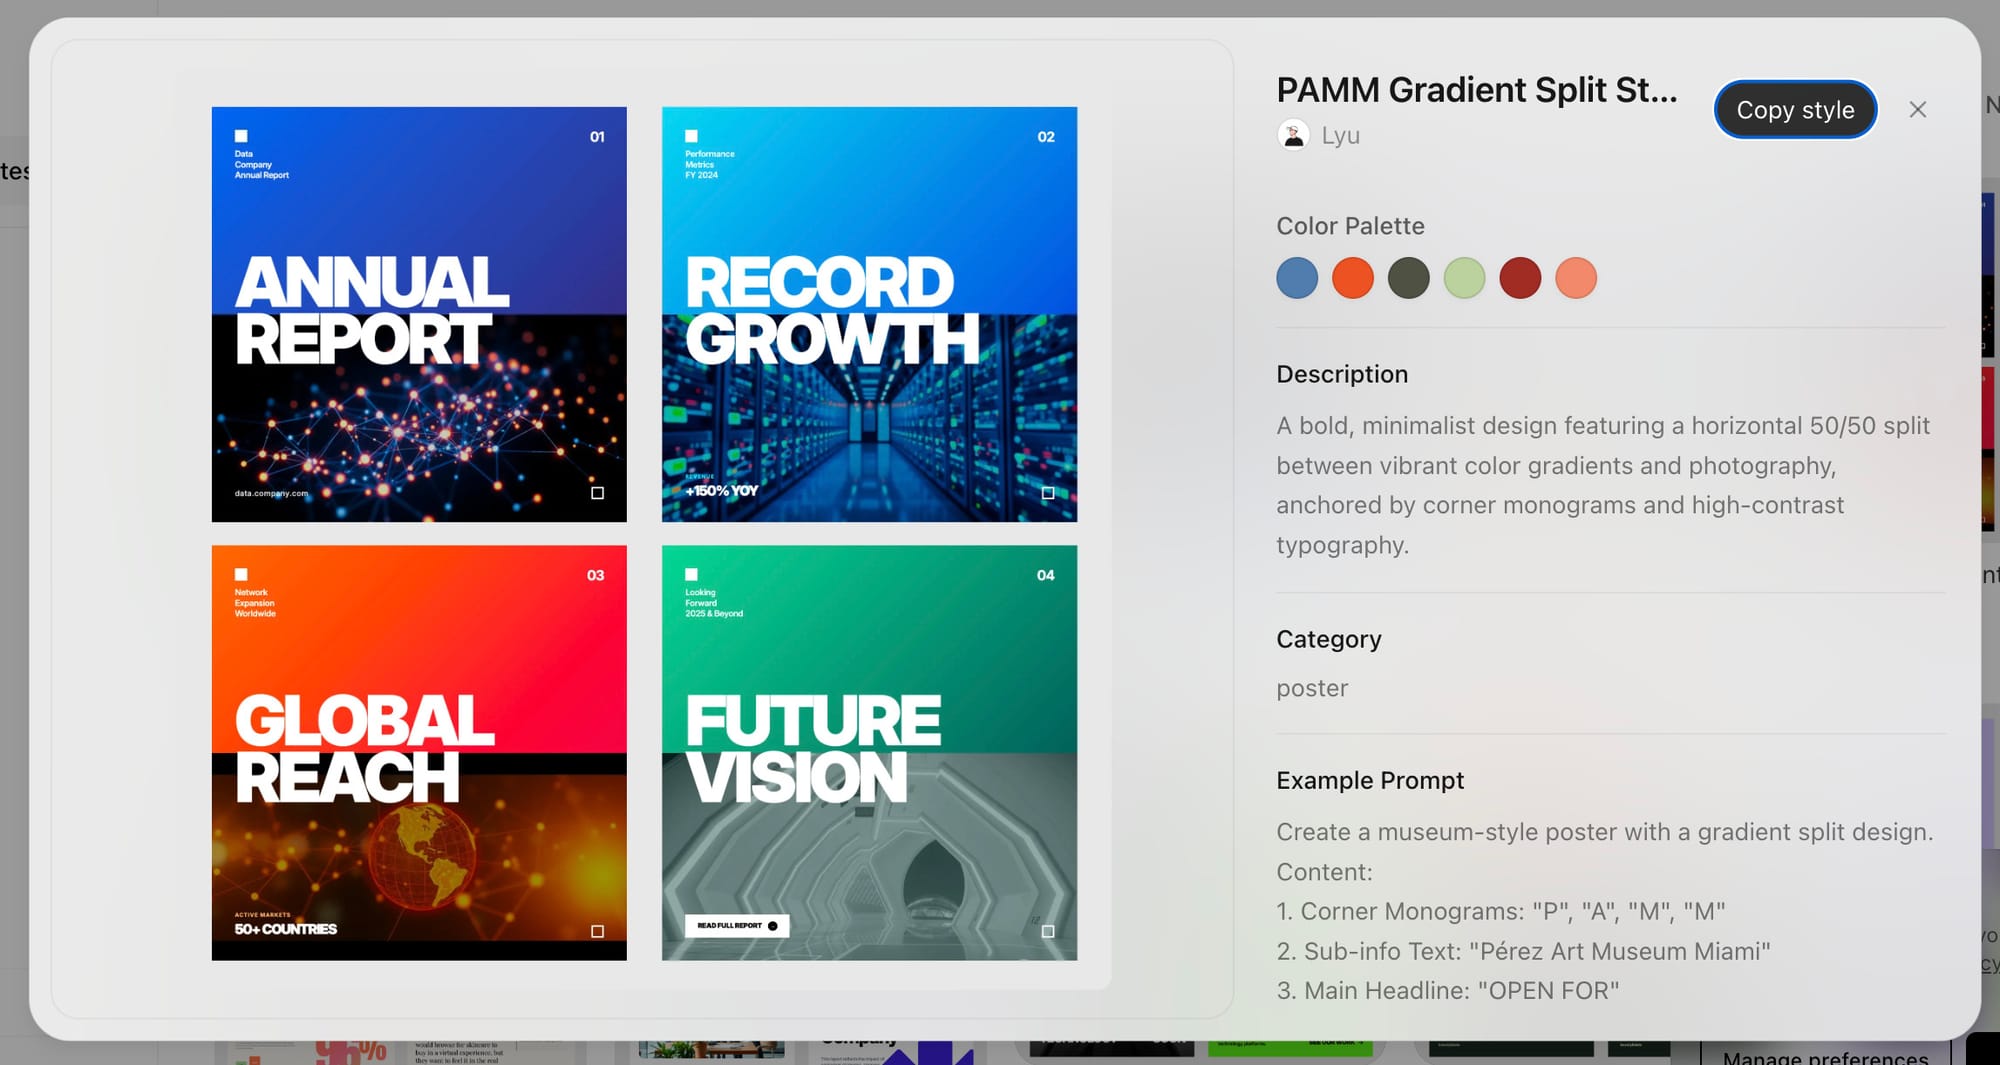
Task: Click the PAMM Gradient Split style title
Action: click(1476, 90)
